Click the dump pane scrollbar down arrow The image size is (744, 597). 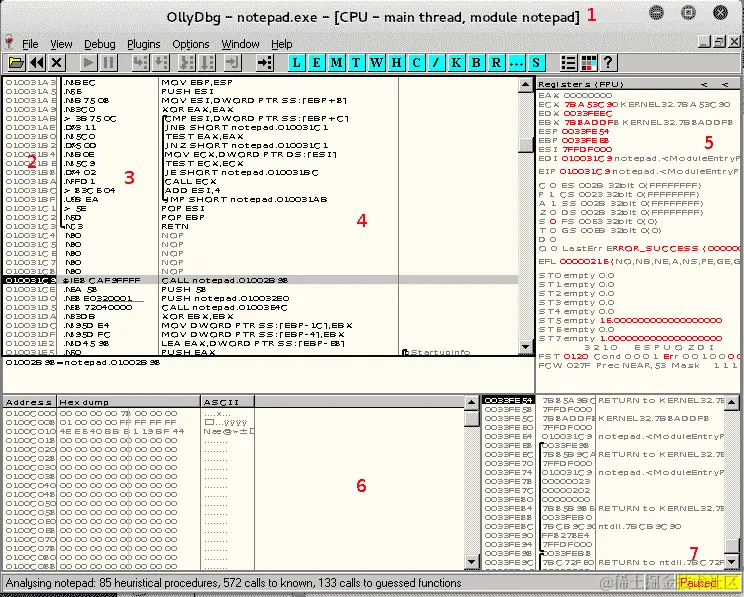pyautogui.click(x=471, y=562)
